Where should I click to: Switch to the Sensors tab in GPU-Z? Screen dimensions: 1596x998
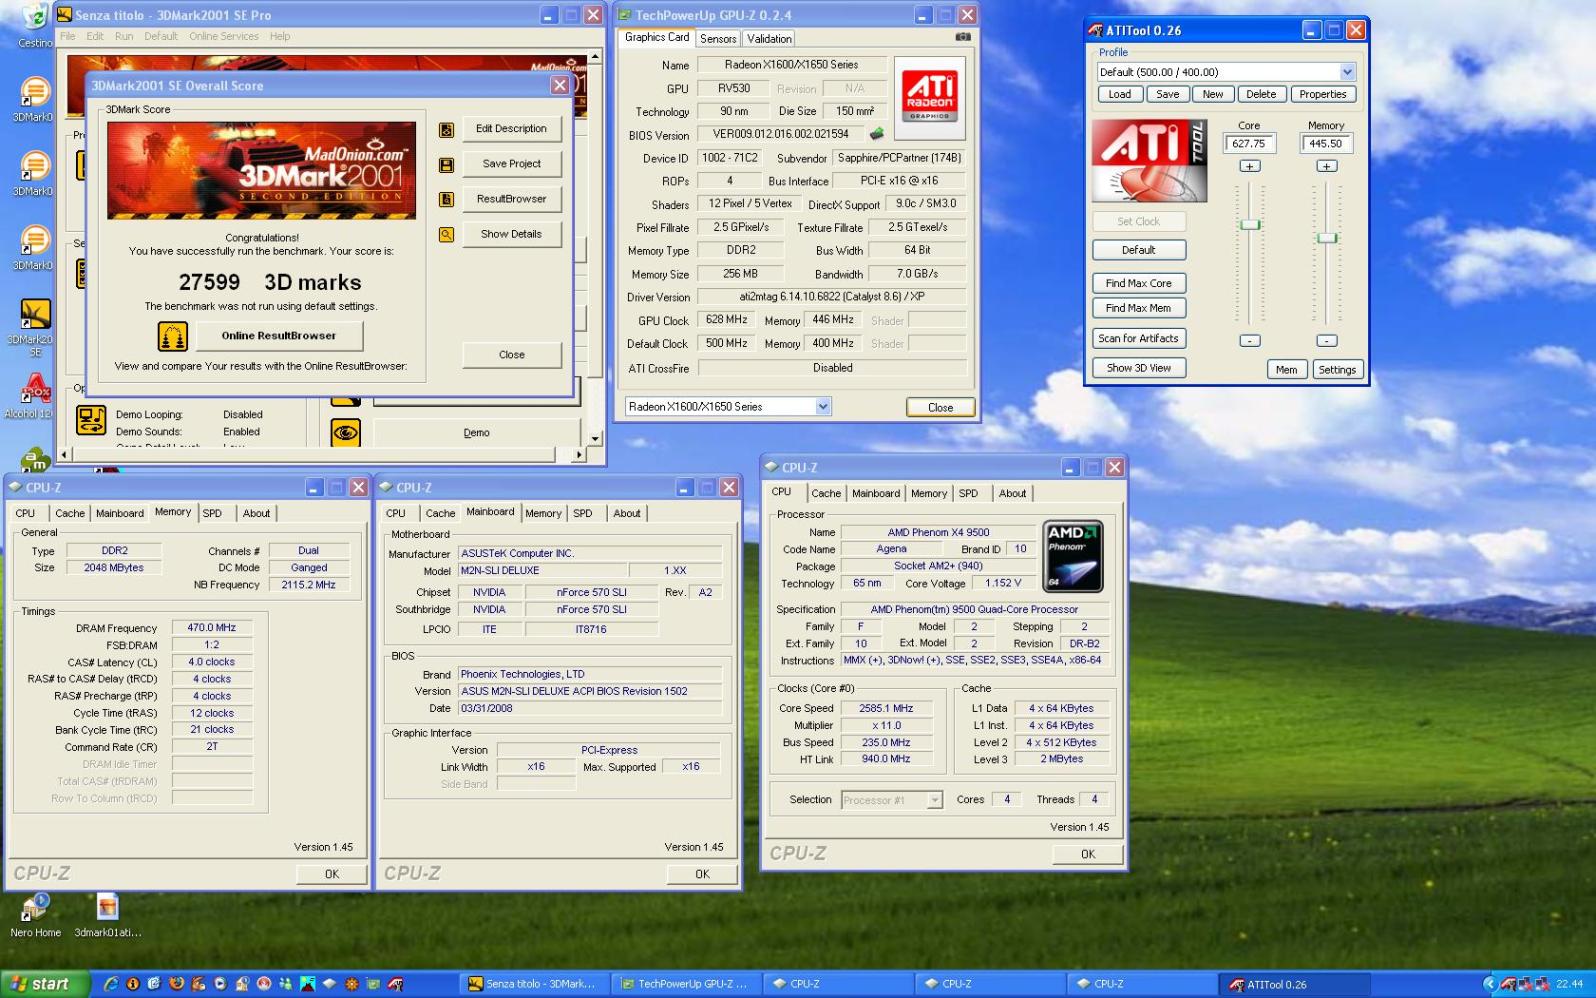click(718, 39)
